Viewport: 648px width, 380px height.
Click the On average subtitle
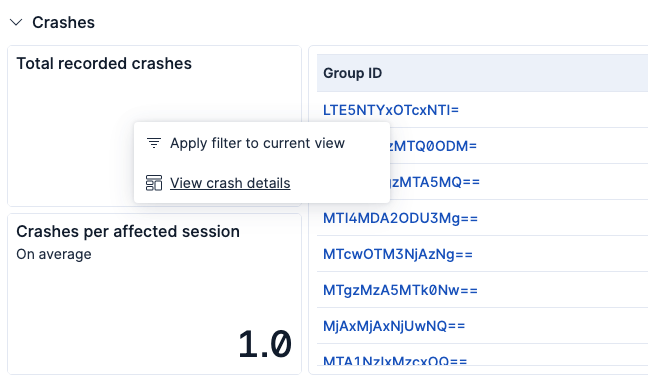point(54,254)
